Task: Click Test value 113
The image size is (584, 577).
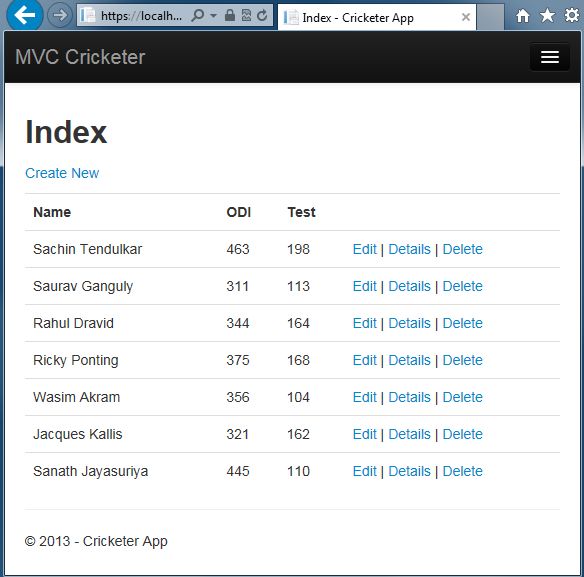Action: [298, 286]
